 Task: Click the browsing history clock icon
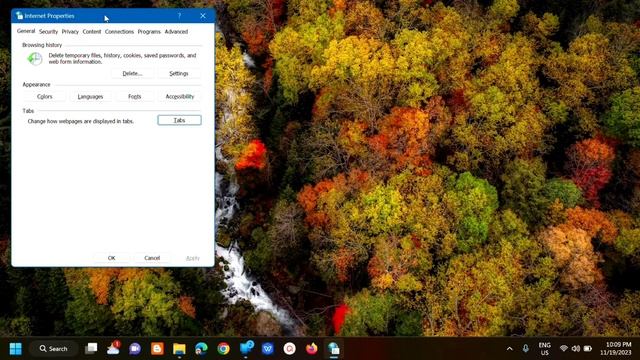coord(35,59)
